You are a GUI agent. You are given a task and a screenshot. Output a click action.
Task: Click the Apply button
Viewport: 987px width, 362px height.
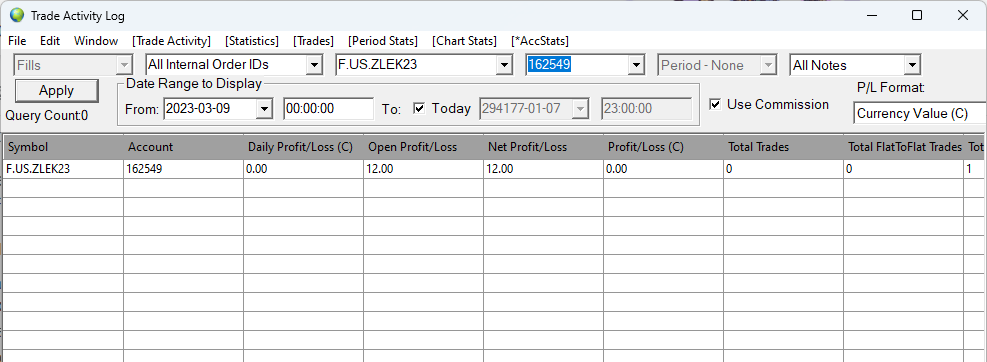tap(57, 91)
